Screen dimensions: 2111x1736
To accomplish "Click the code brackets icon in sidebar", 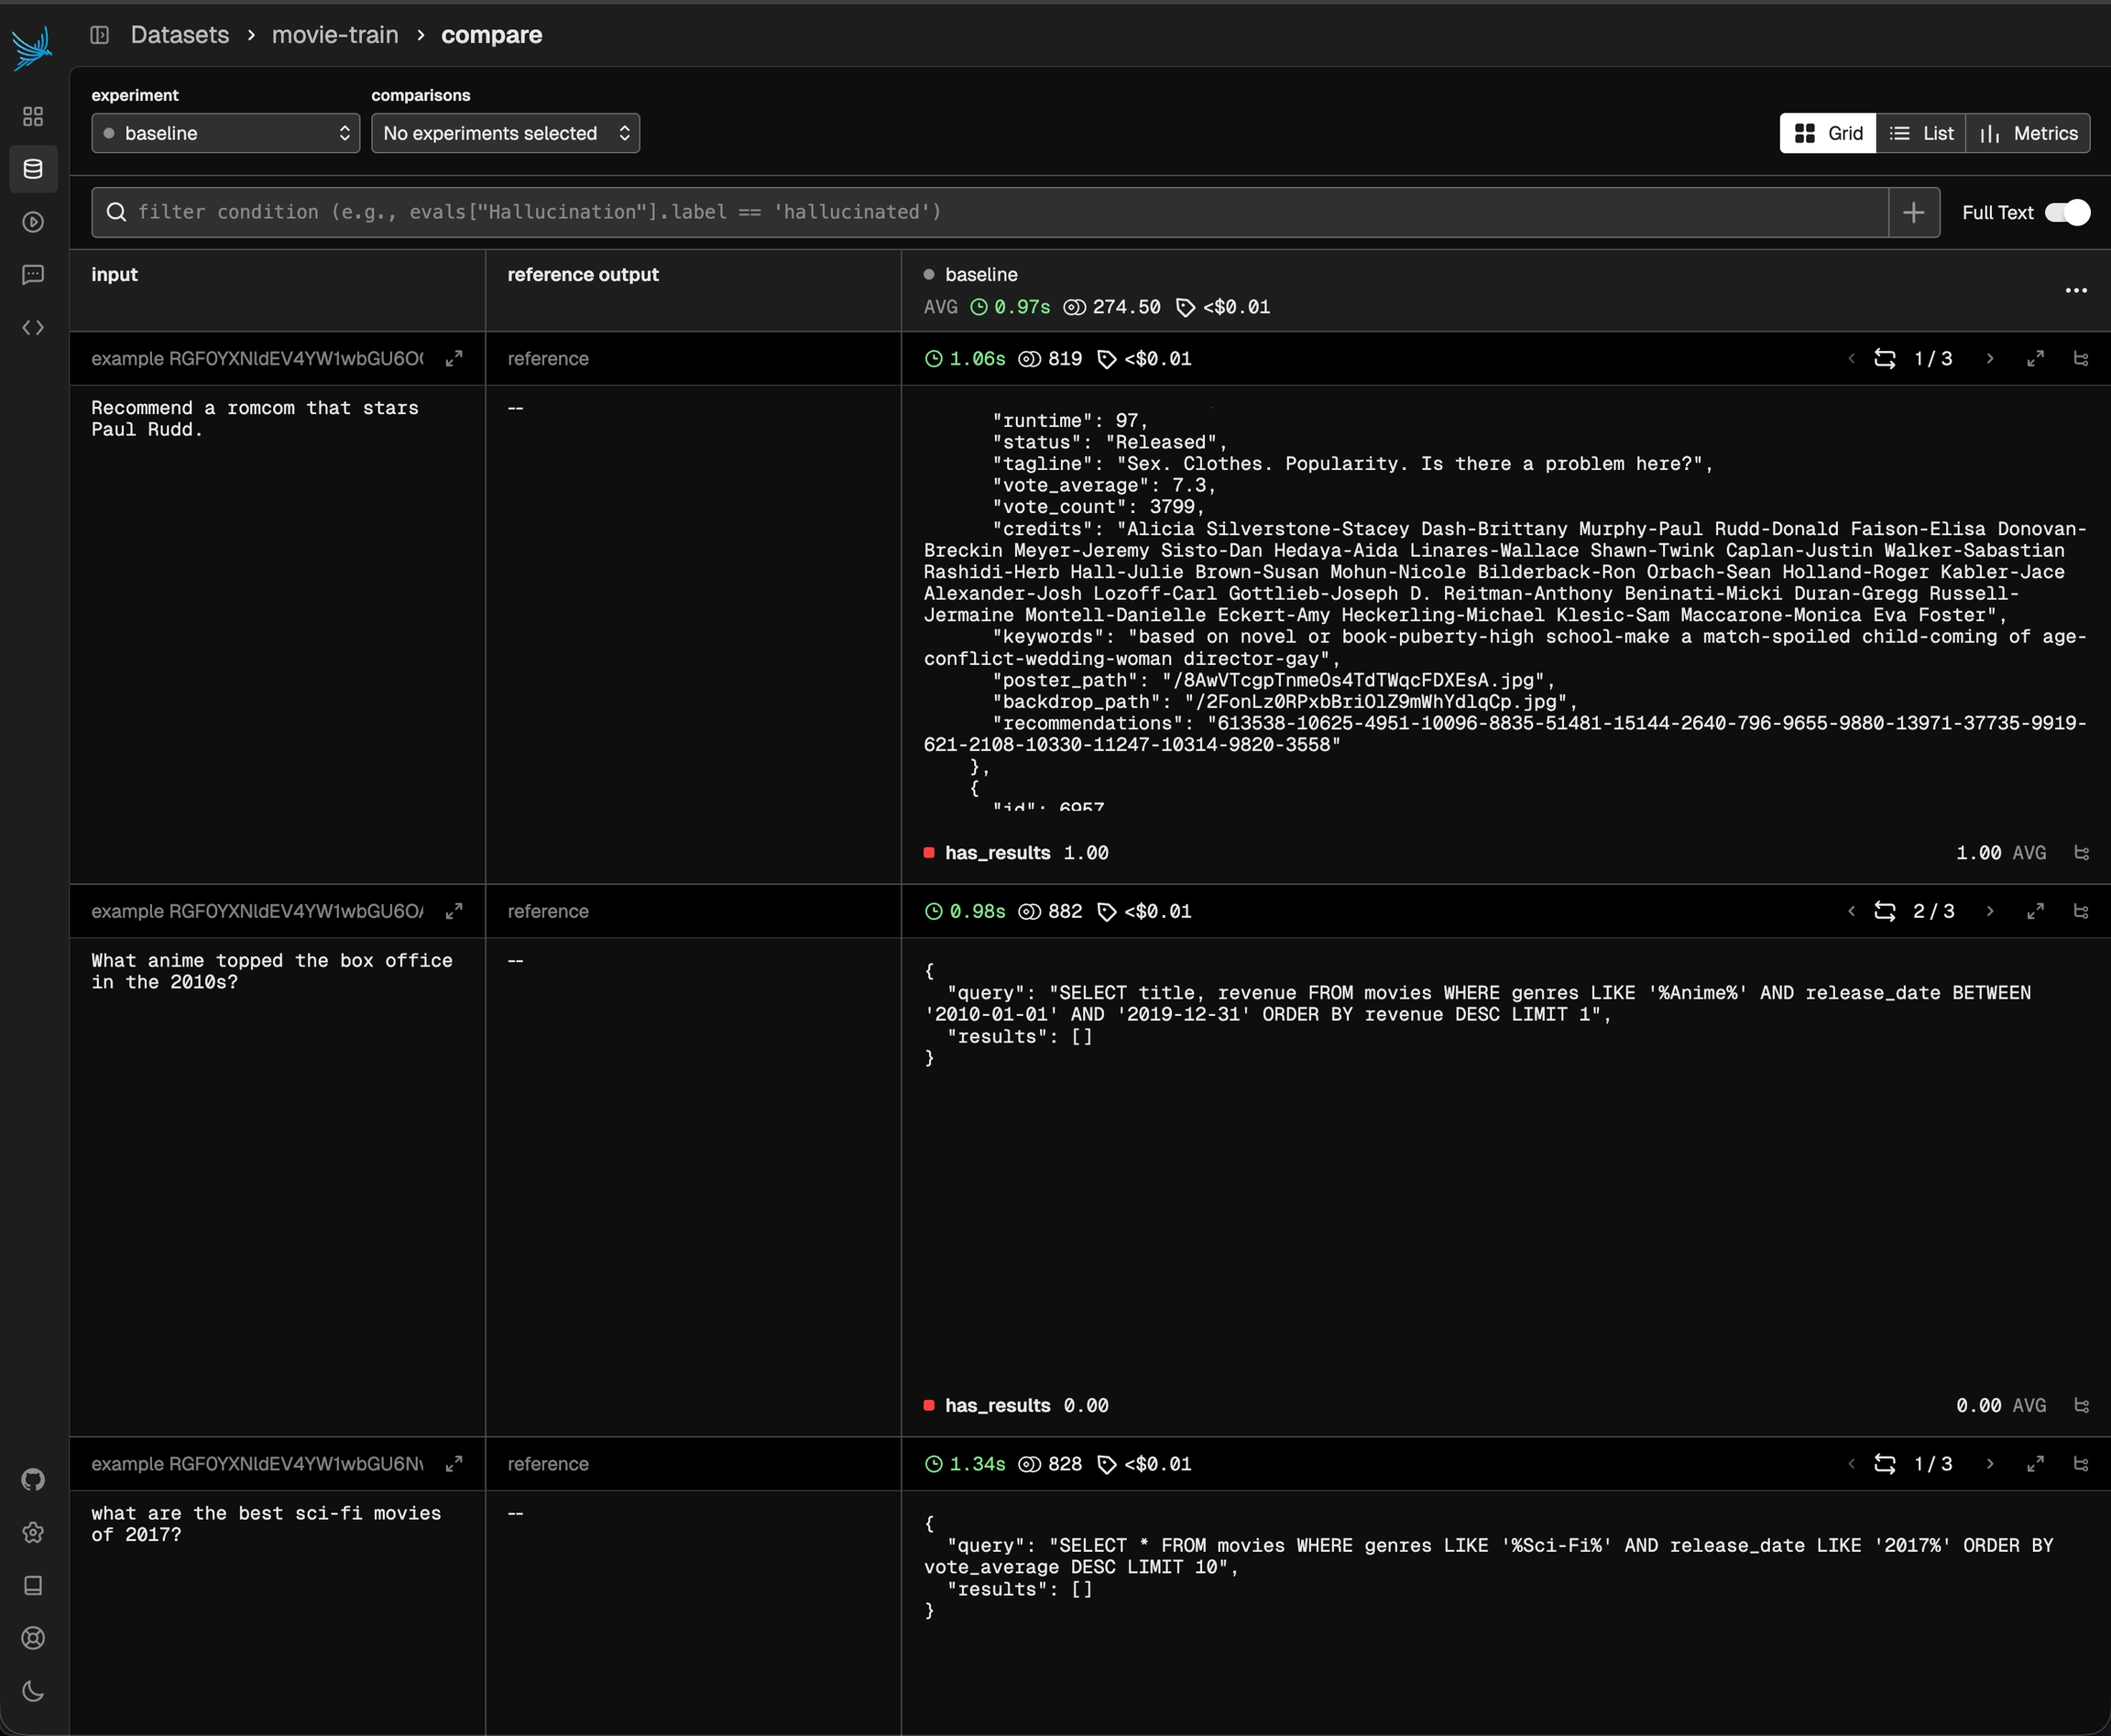I will coord(33,328).
